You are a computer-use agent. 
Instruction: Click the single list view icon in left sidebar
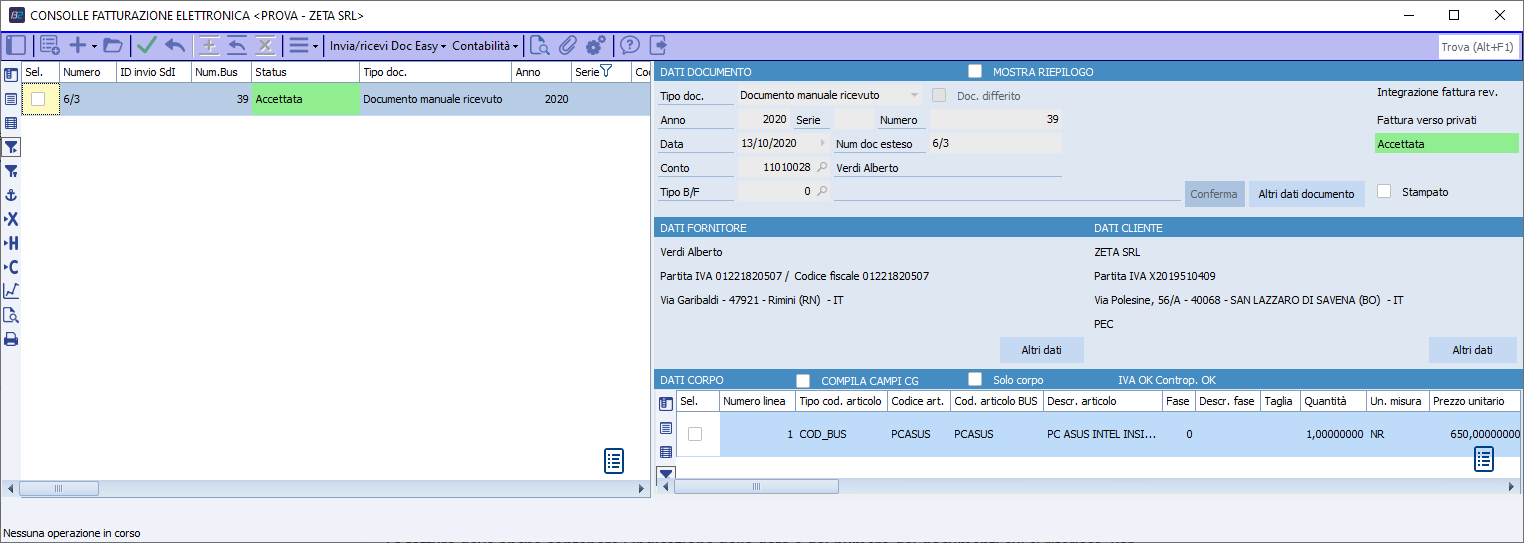[x=11, y=99]
